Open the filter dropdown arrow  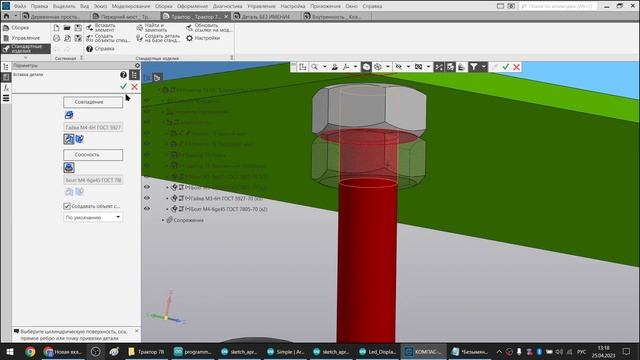point(484,67)
